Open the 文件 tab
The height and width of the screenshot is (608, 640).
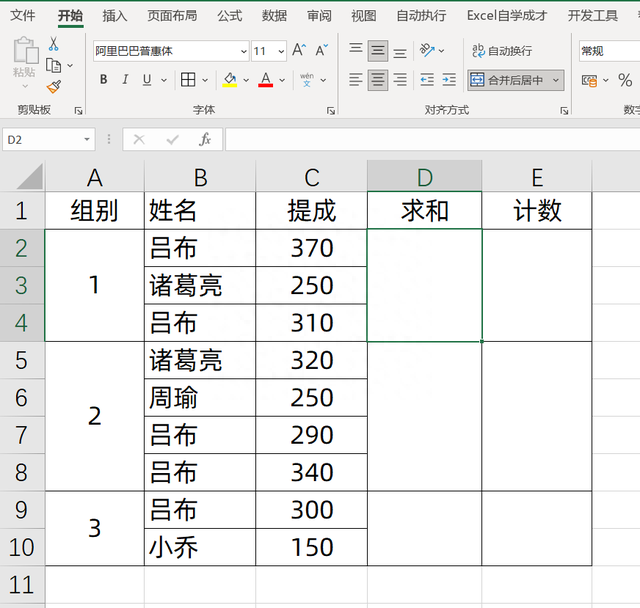(22, 16)
